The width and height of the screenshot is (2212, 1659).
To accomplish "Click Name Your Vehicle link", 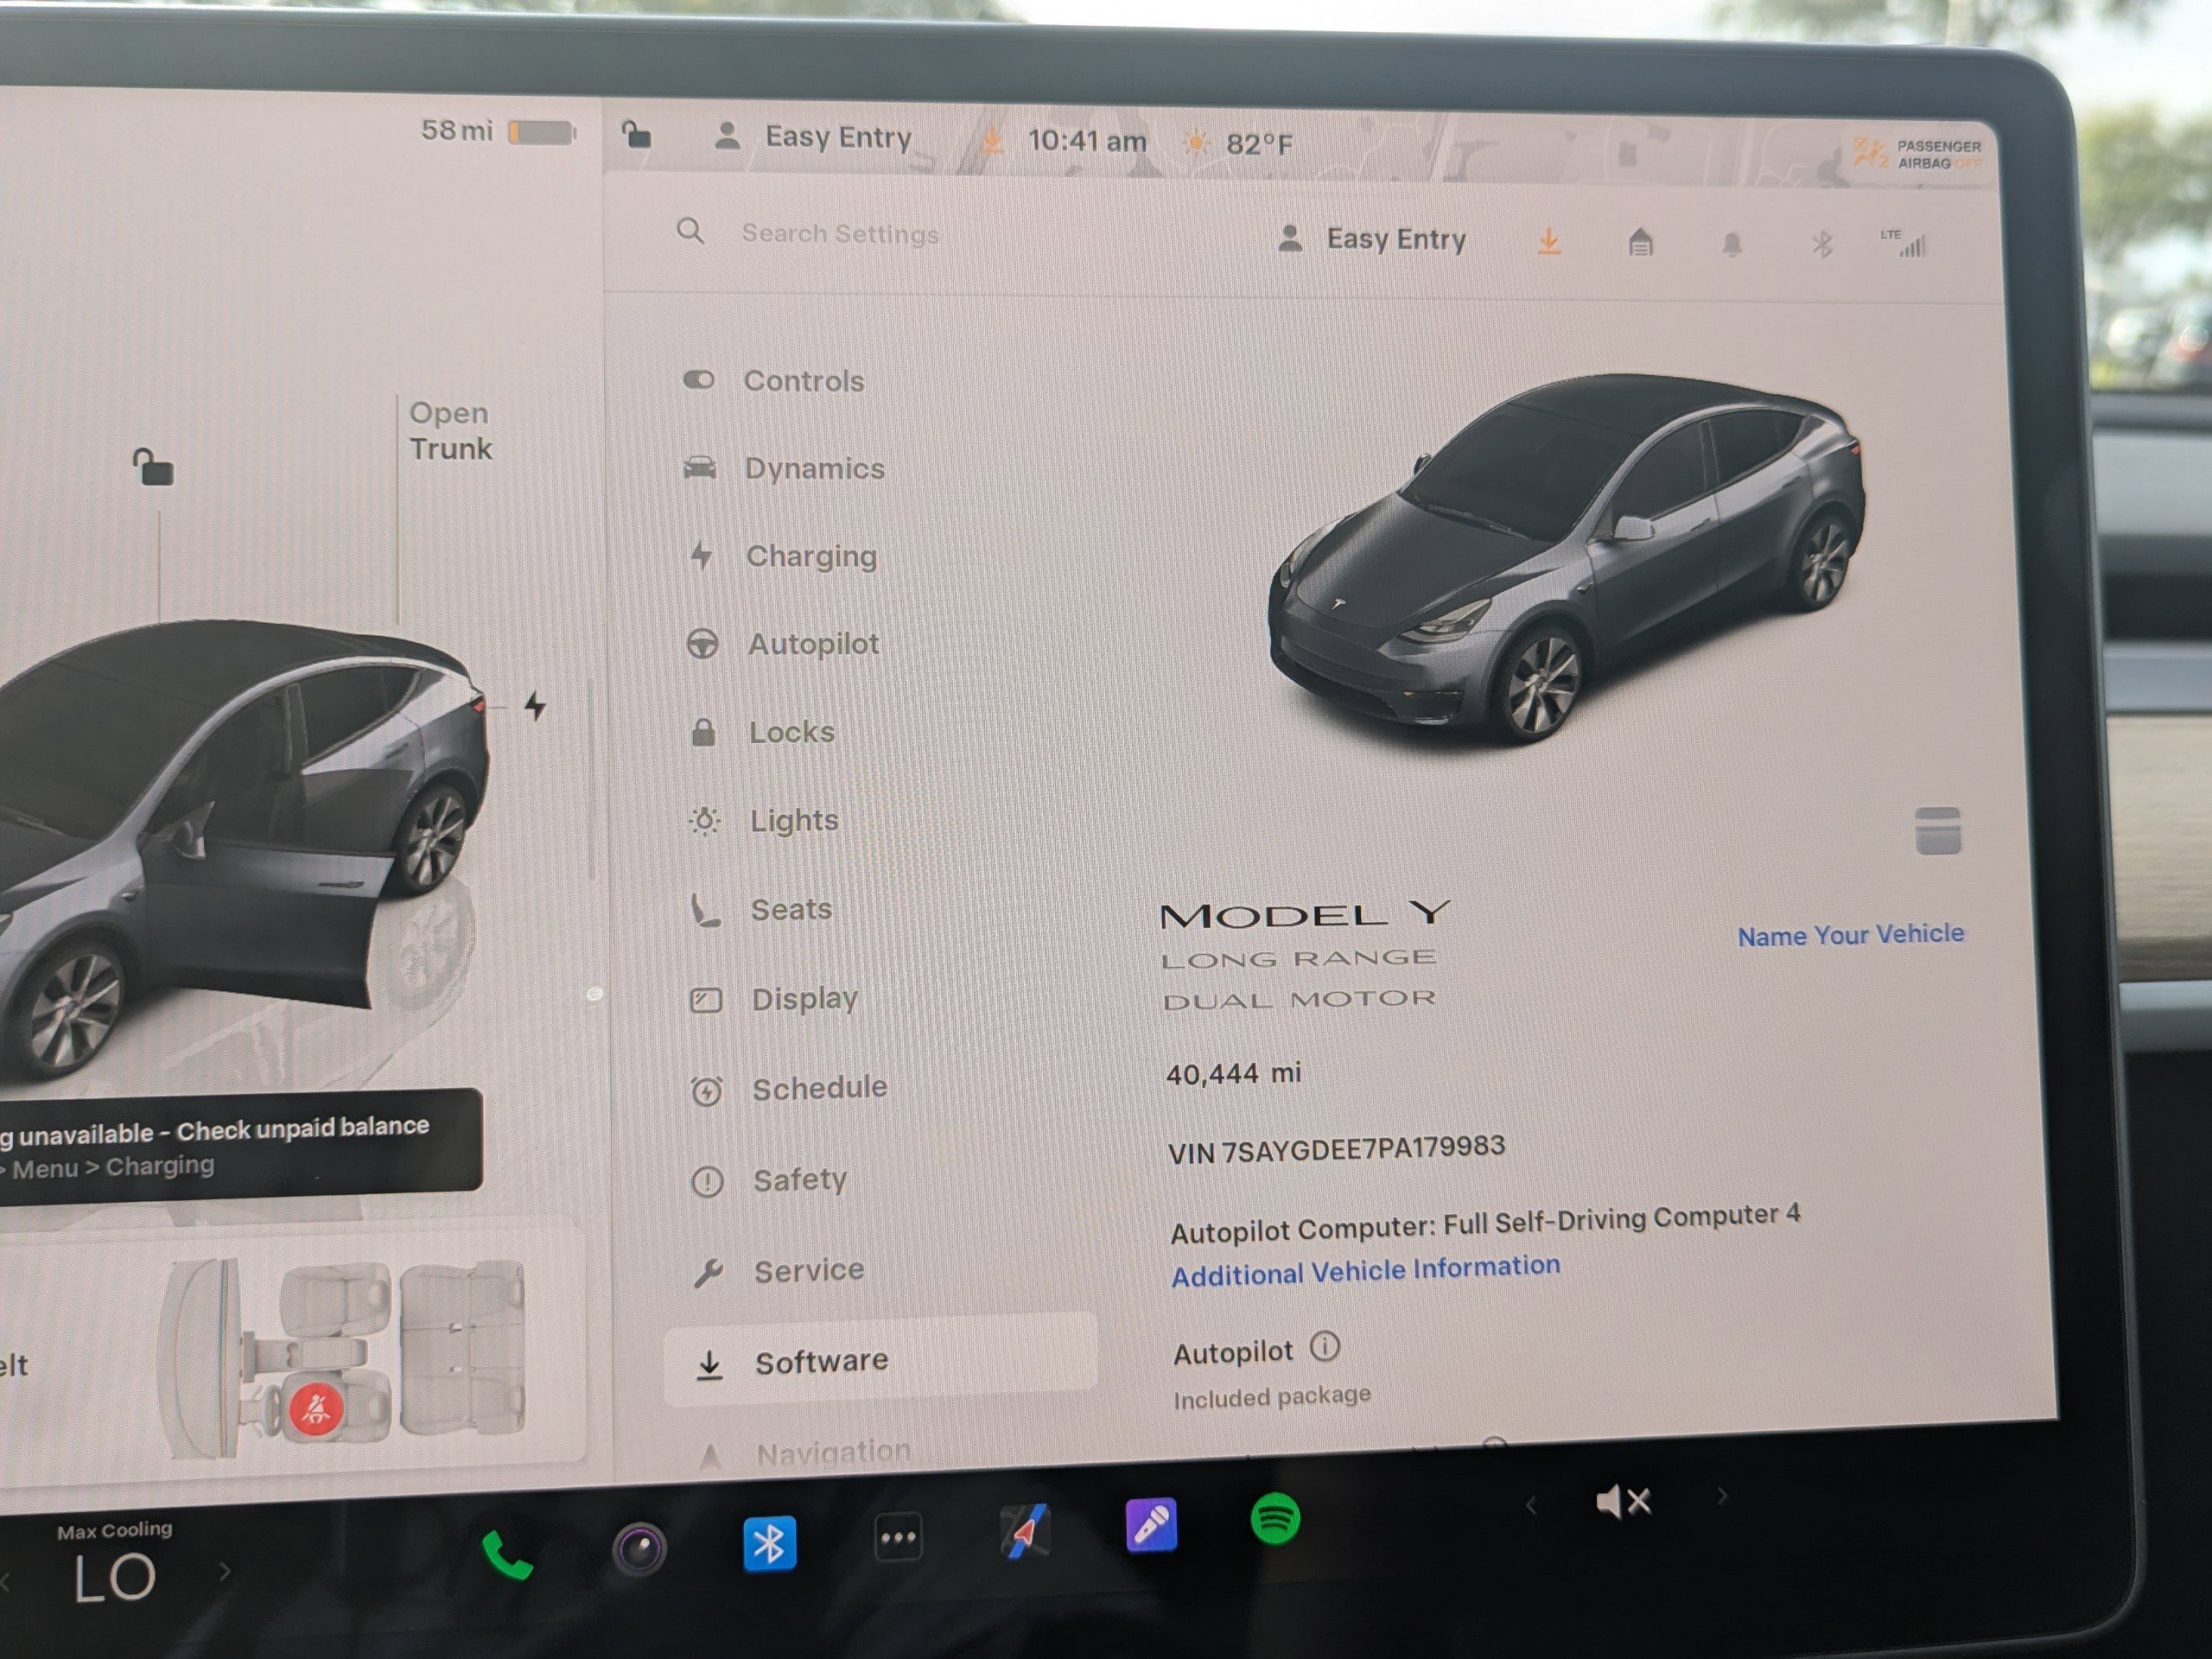I will [1850, 934].
